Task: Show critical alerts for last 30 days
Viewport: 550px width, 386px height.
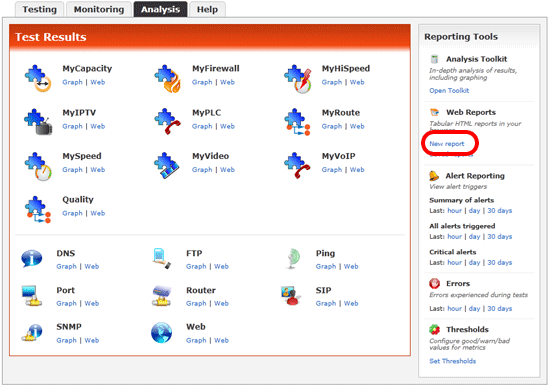Action: pos(499,262)
